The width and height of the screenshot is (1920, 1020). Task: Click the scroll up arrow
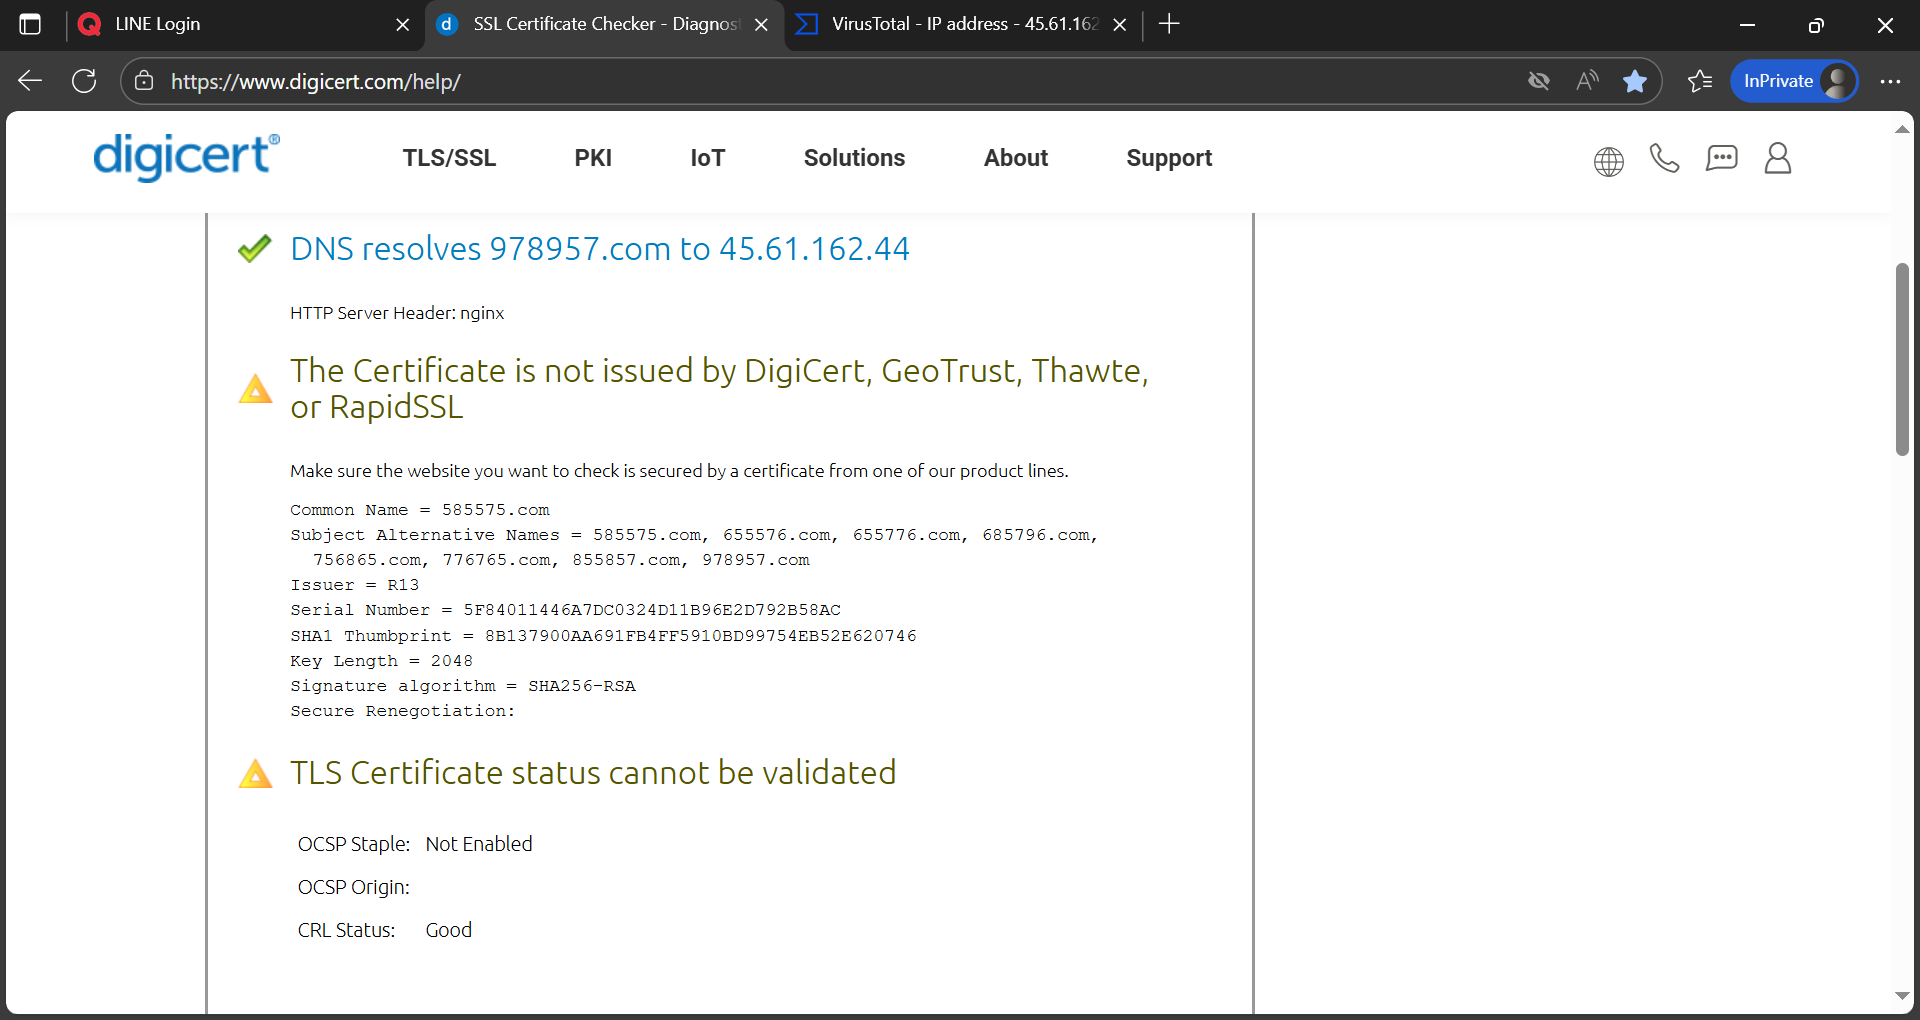pos(1902,129)
